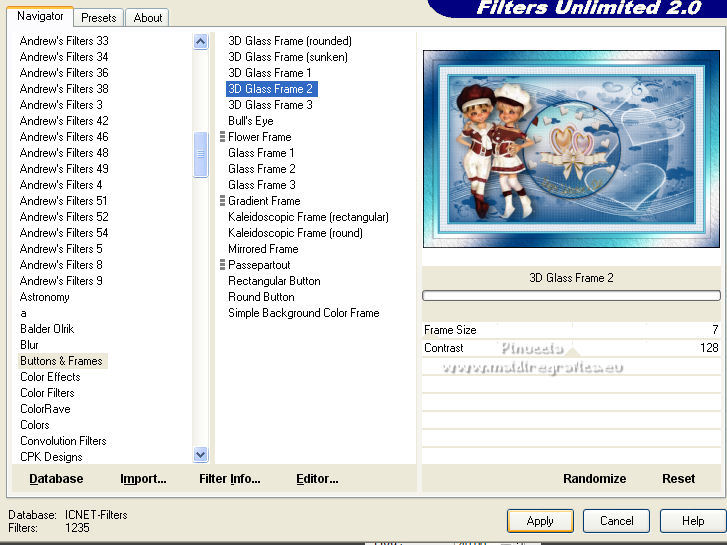The width and height of the screenshot is (727, 545).
Task: Select Glass Frame 2
Action: (x=261, y=169)
